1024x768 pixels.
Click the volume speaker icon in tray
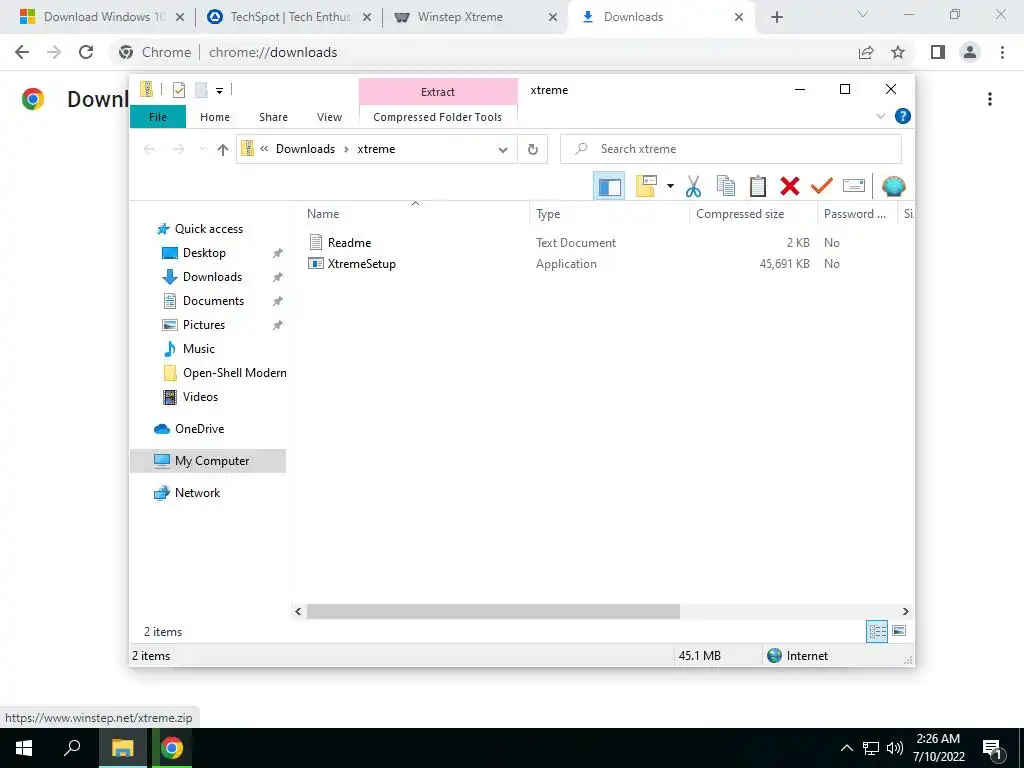895,748
